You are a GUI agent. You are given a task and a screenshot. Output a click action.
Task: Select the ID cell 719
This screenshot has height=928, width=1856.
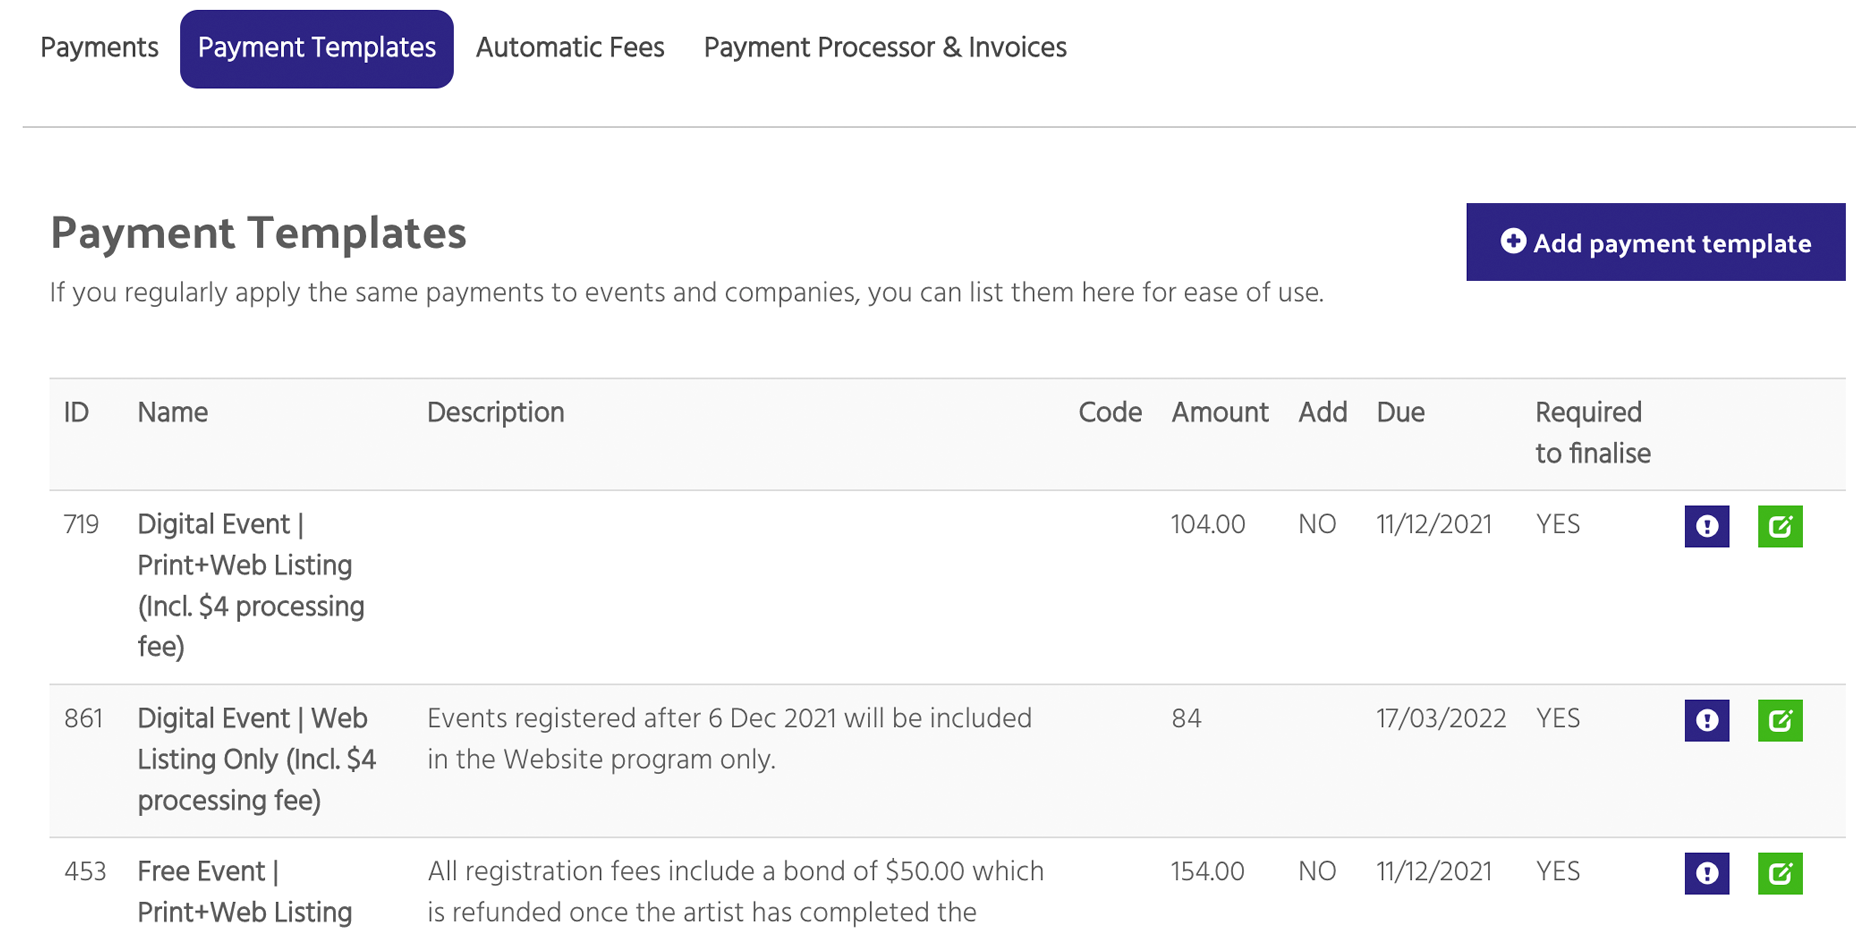(81, 525)
